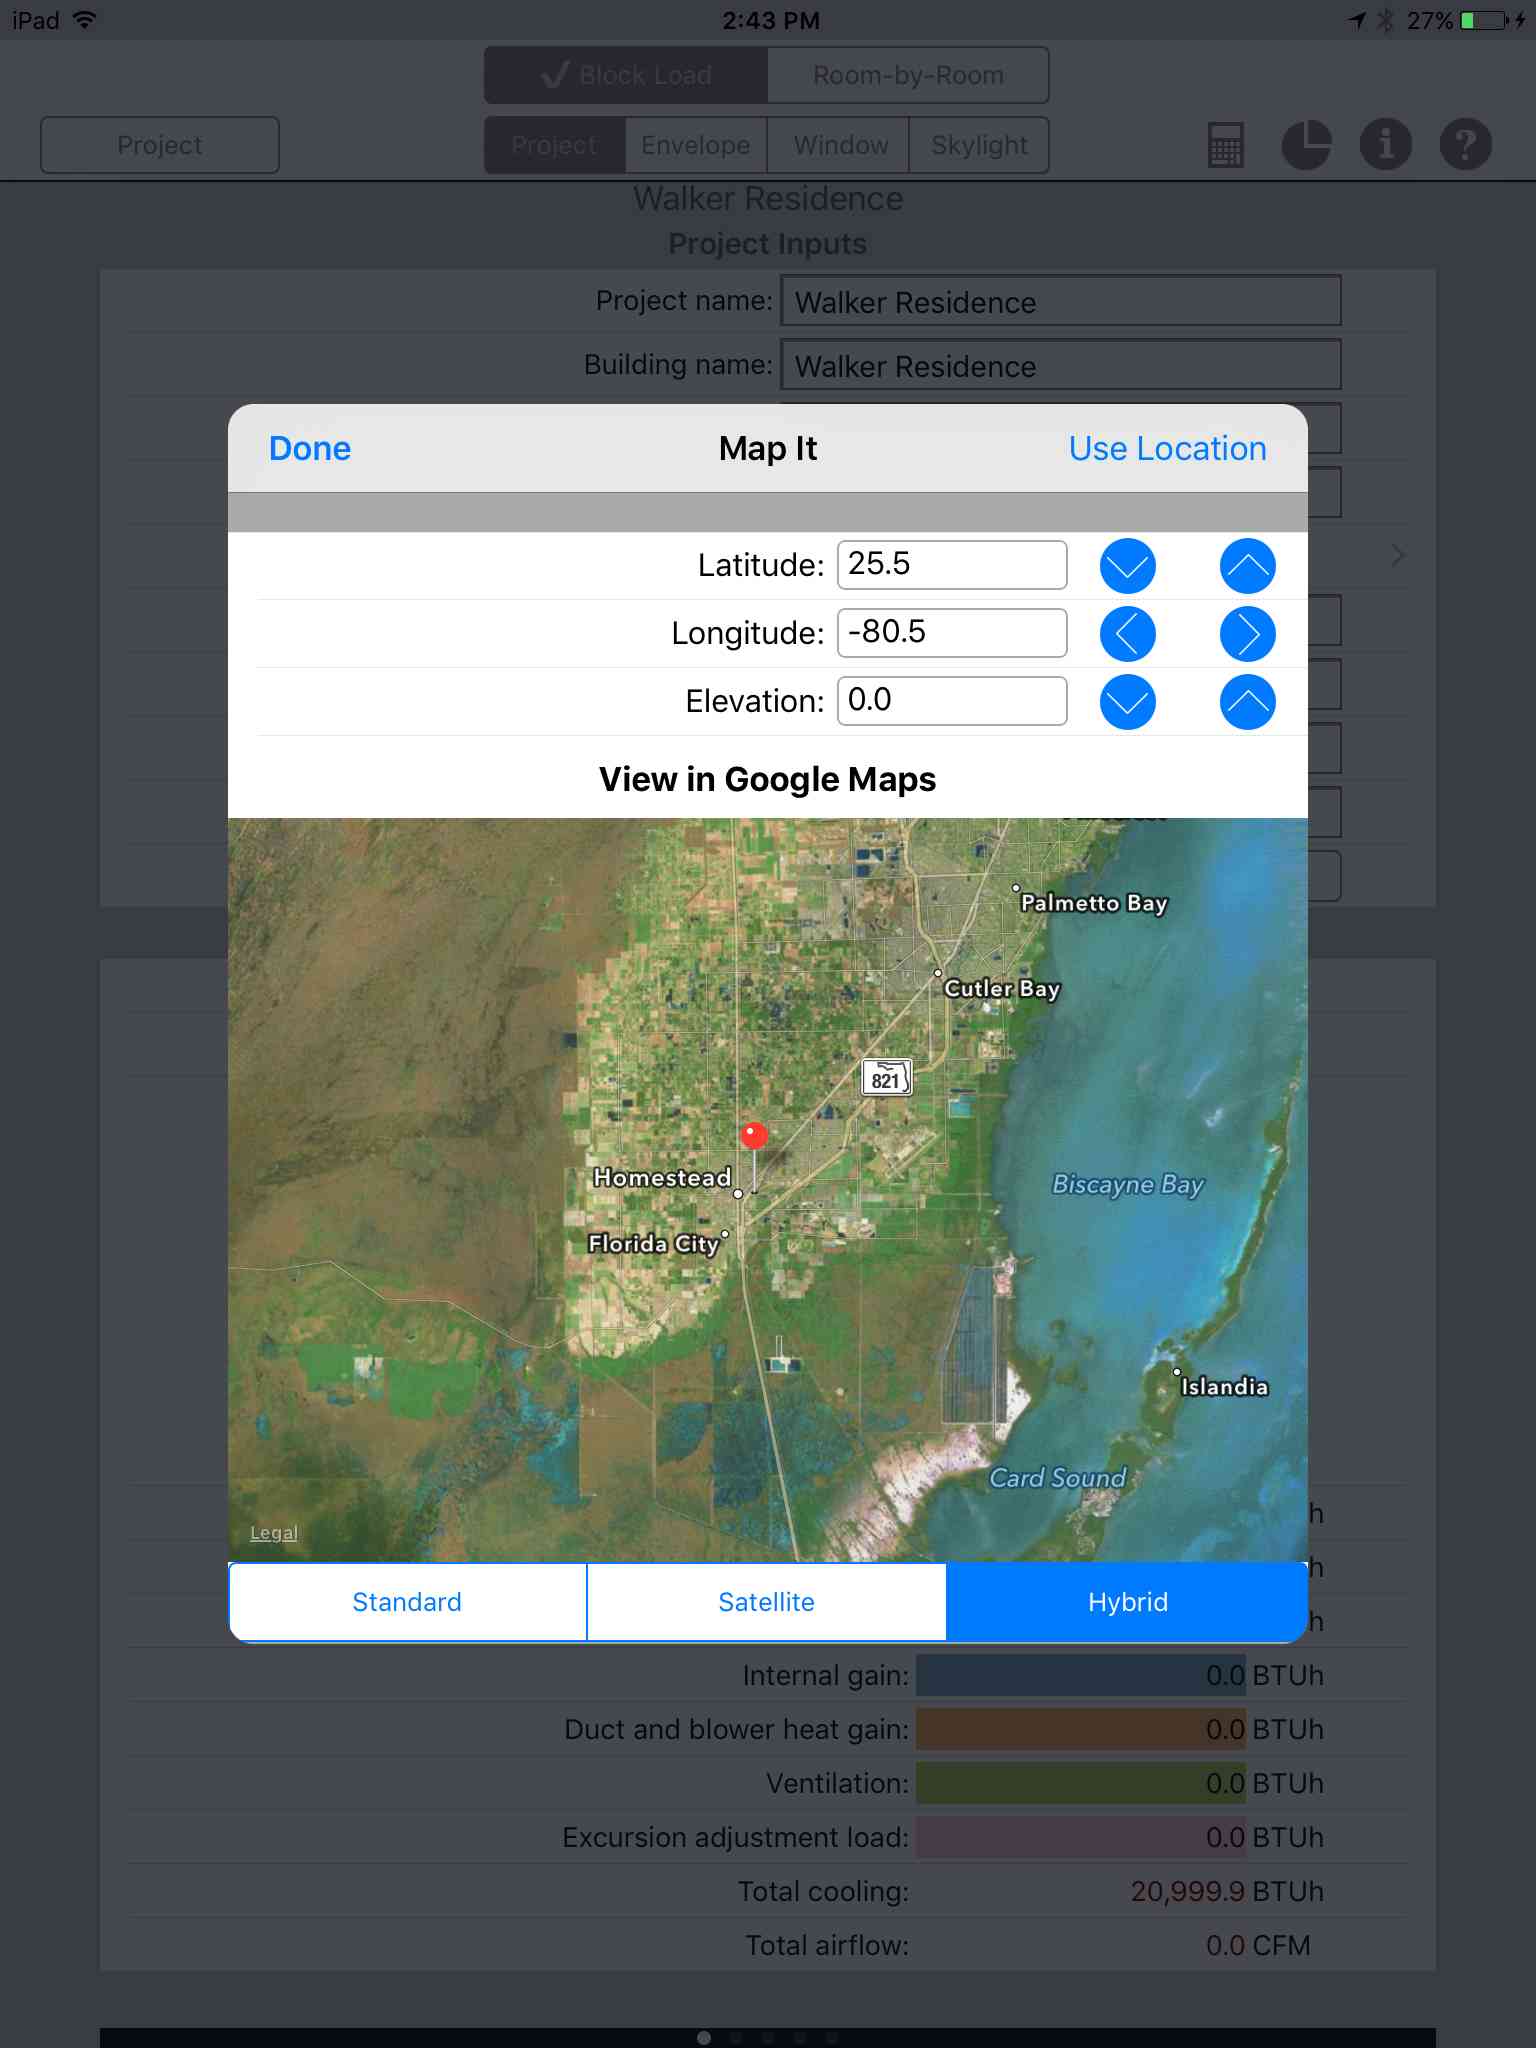Tap the battery status icon
Screen dimensions: 1536x2048
point(1485,20)
